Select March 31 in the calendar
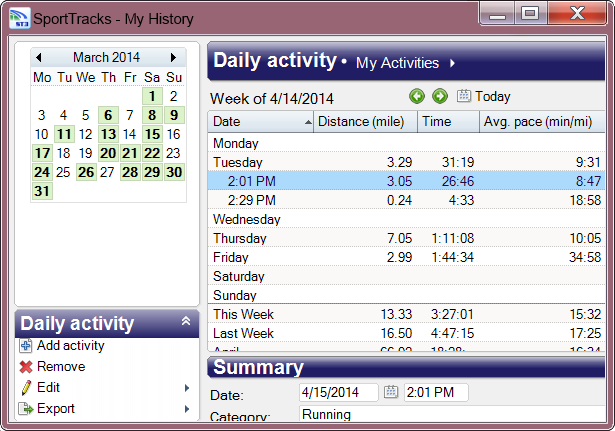 [x=42, y=191]
